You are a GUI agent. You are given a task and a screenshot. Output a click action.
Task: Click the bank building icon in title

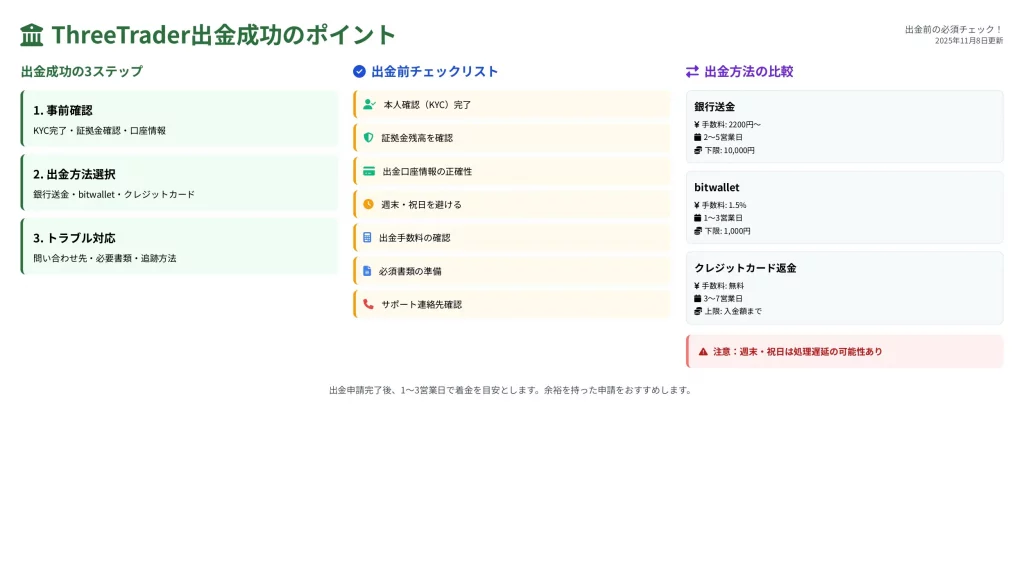click(32, 35)
